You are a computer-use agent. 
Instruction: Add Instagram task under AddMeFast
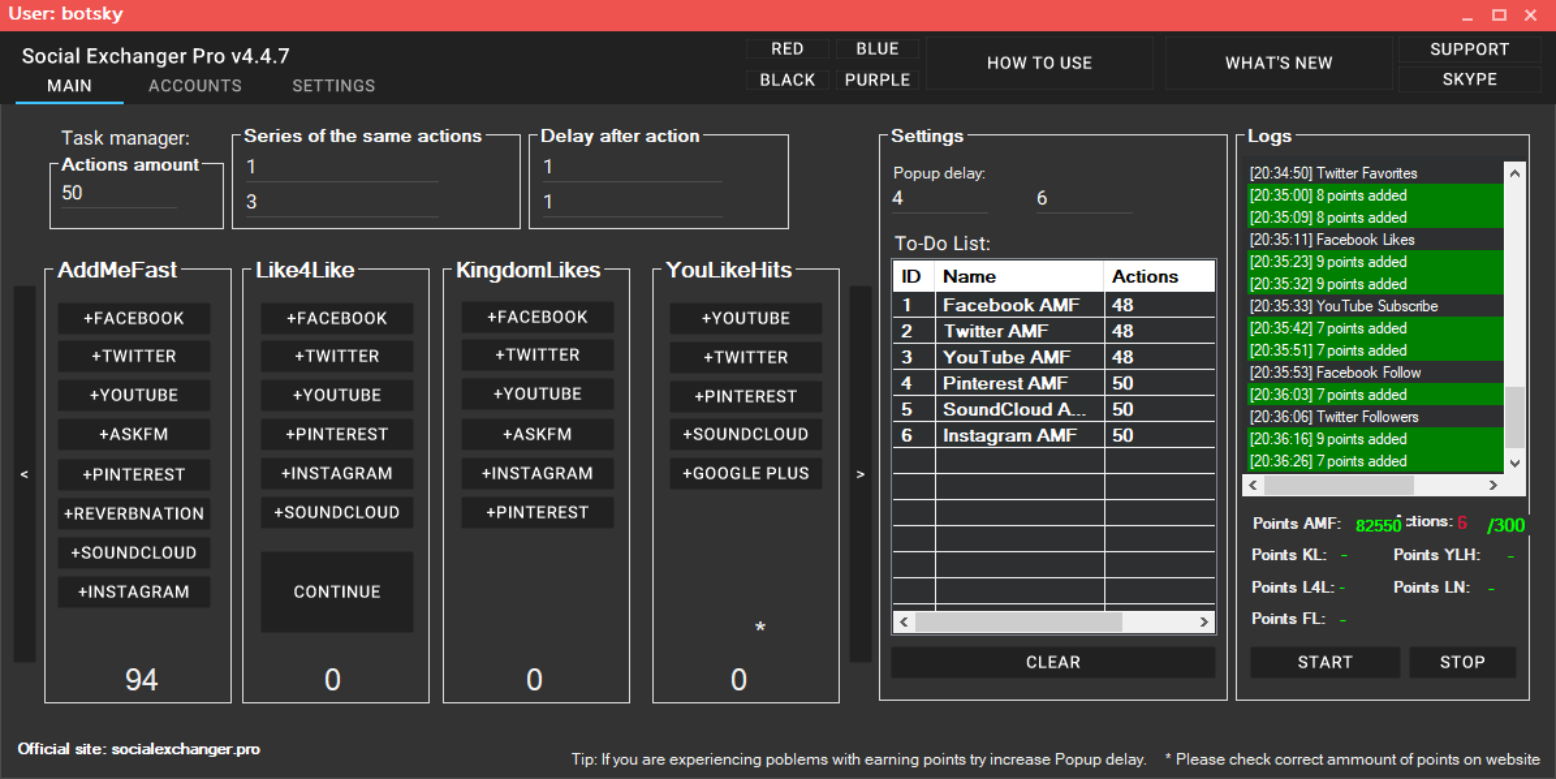pyautogui.click(x=134, y=592)
